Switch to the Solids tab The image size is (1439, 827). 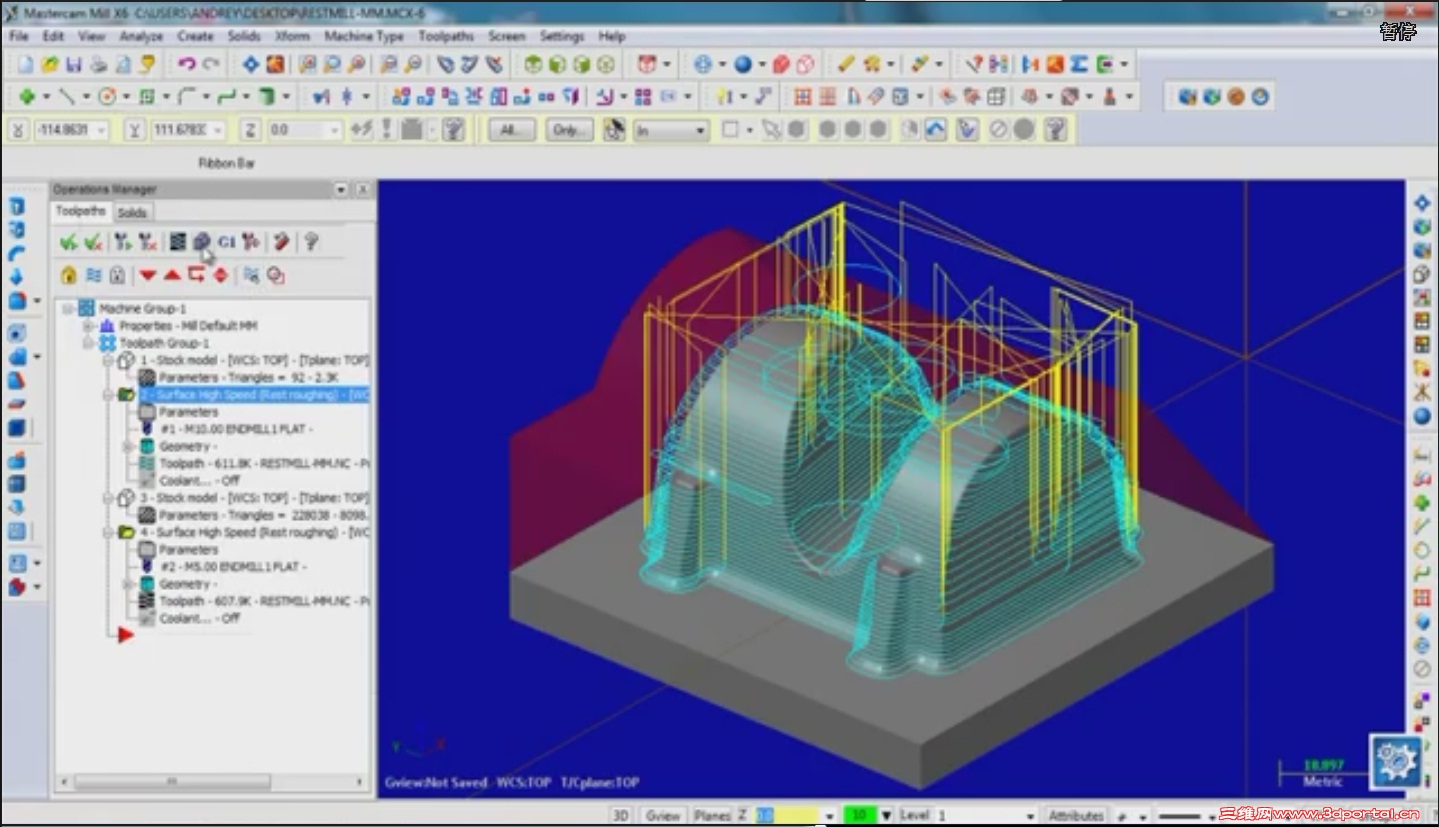click(x=131, y=212)
